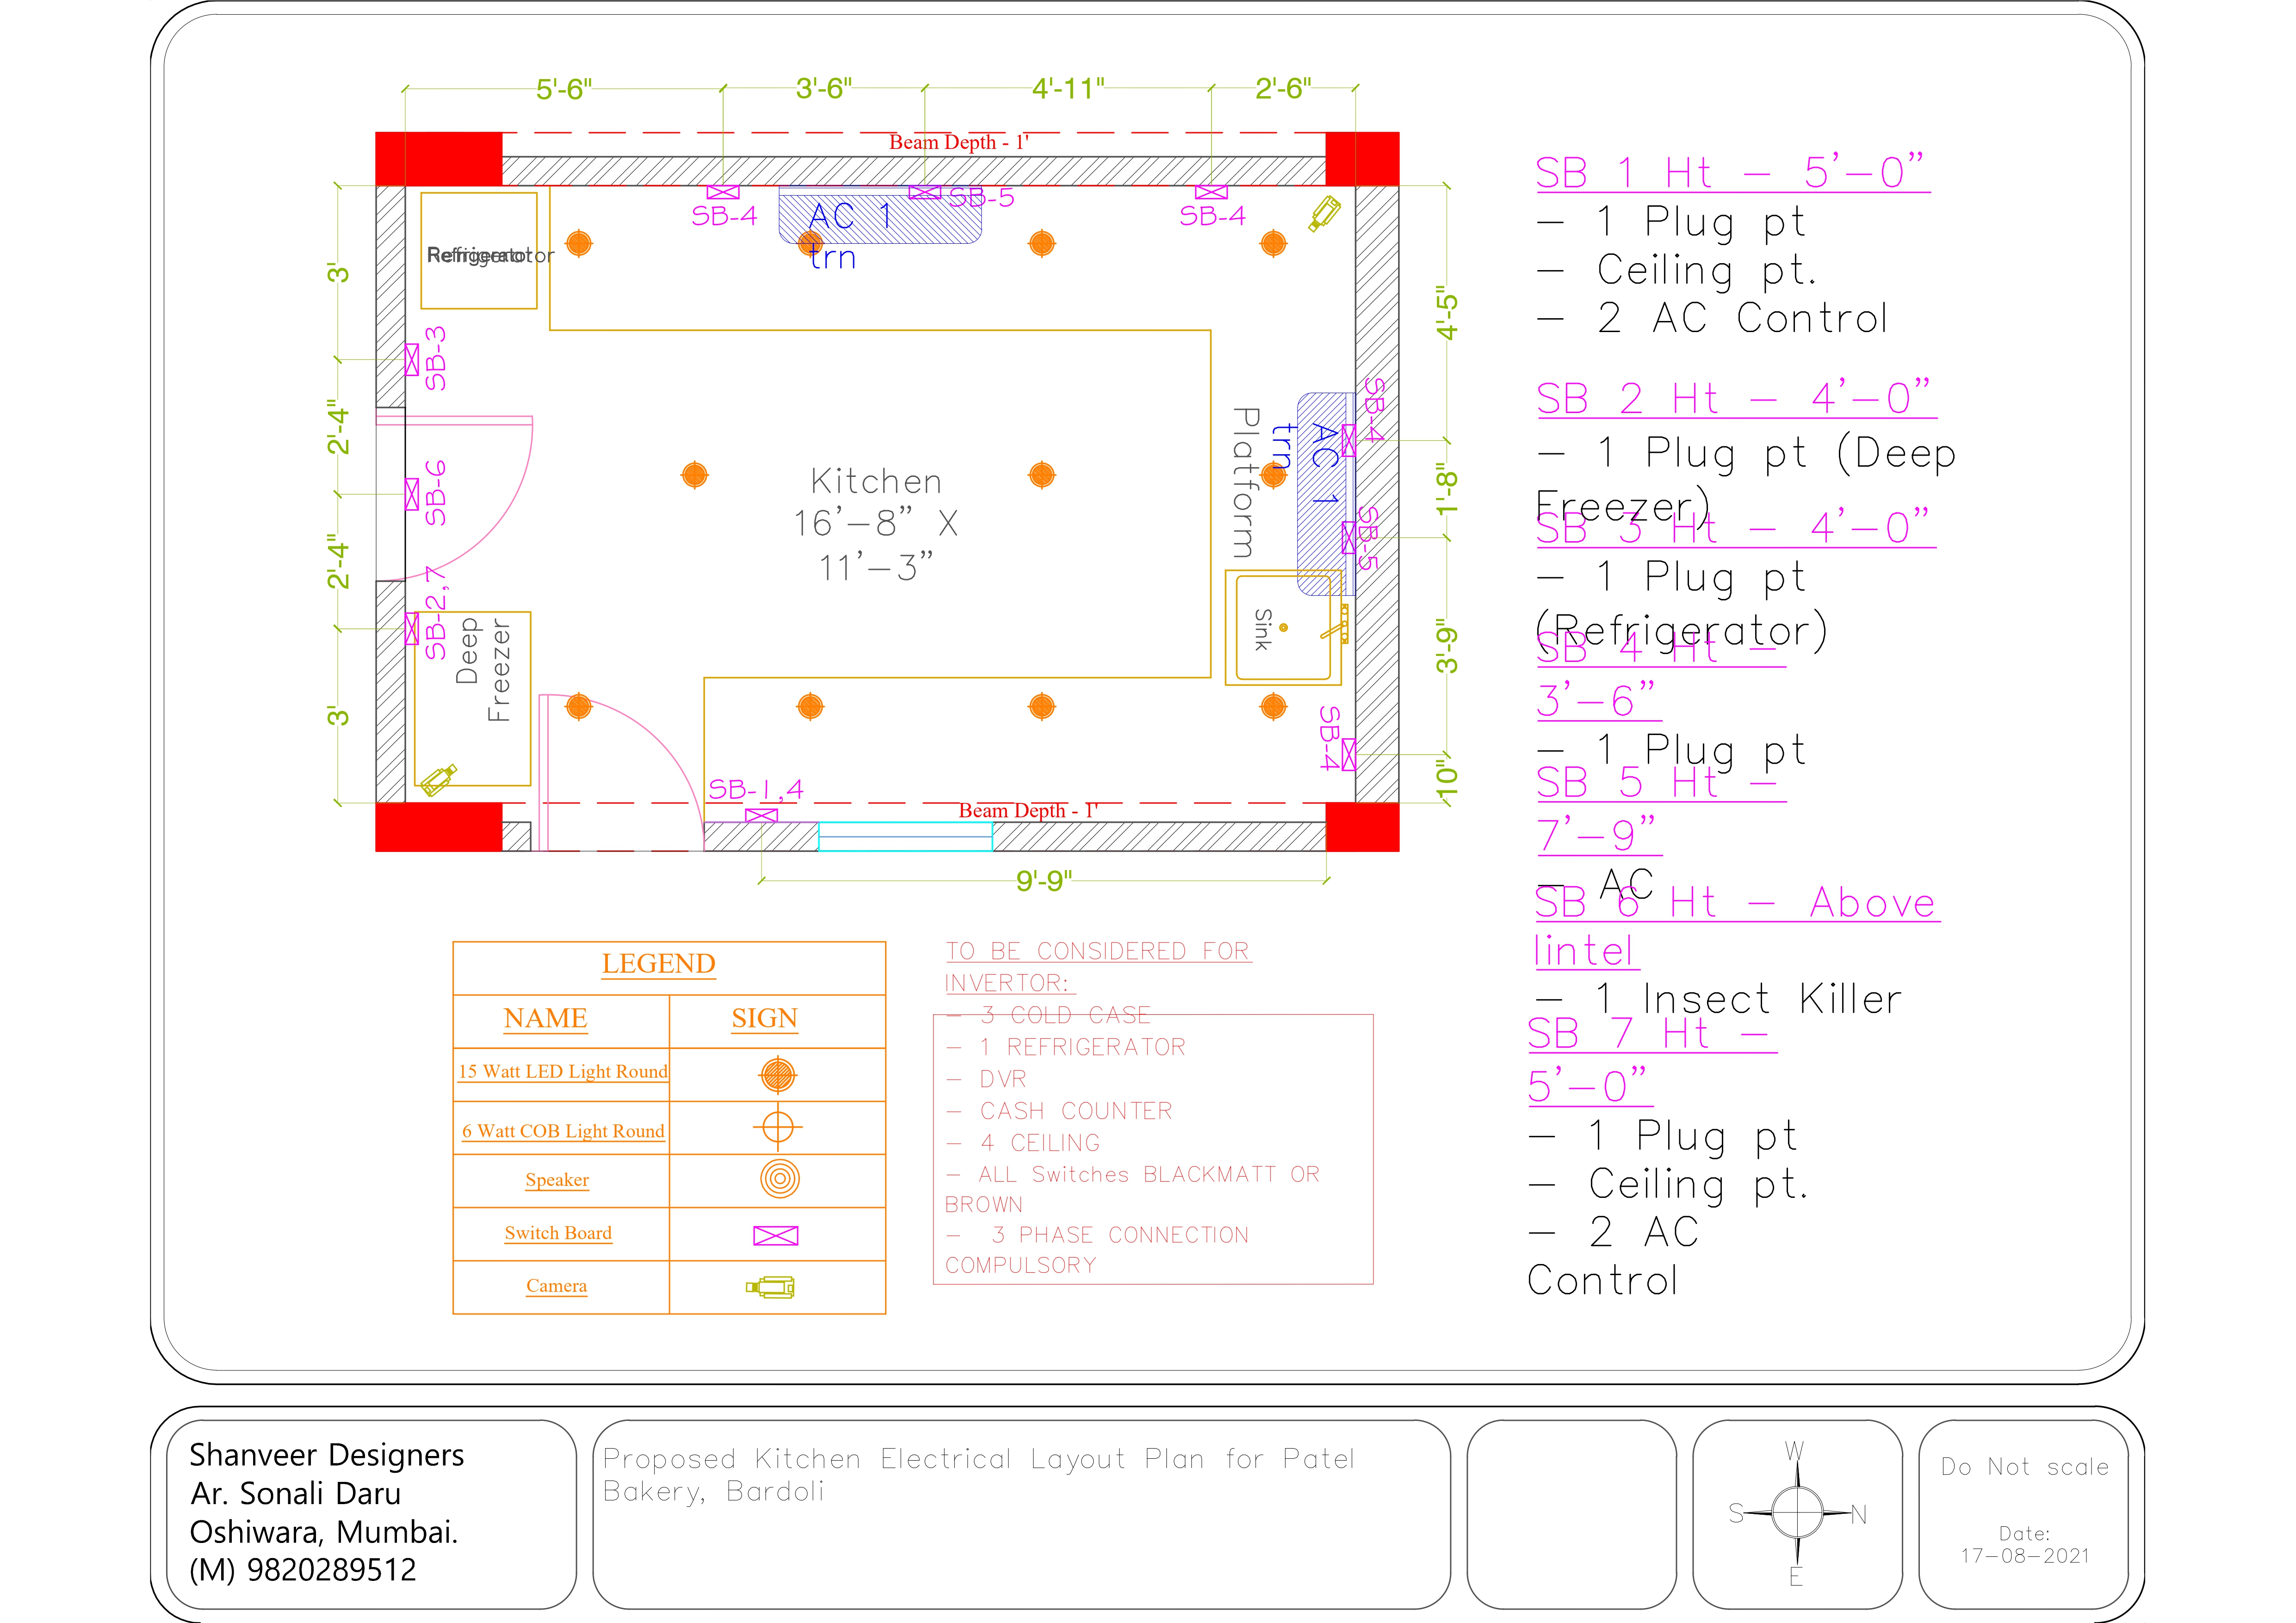This screenshot has width=2296, height=1623.
Task: Click the Kitchen room label text
Action: (x=876, y=482)
